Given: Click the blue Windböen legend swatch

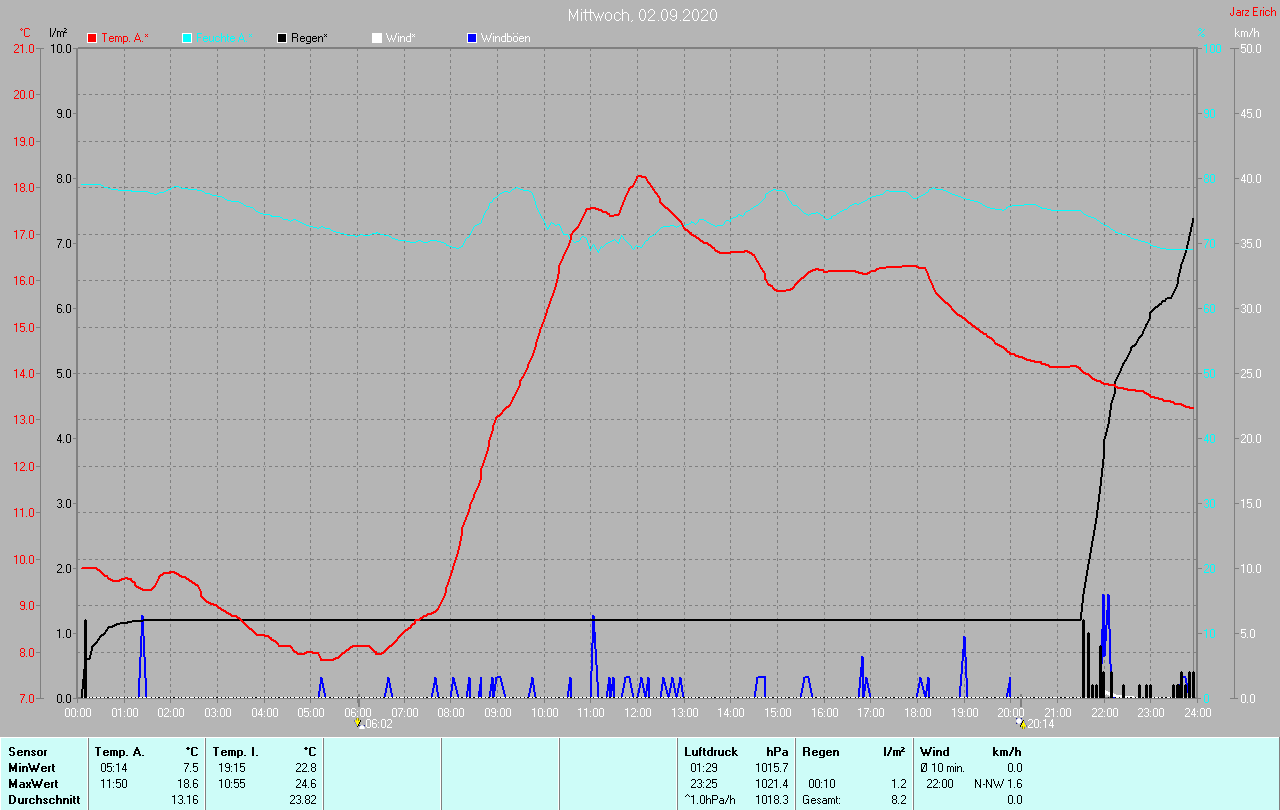Looking at the screenshot, I should click(471, 38).
